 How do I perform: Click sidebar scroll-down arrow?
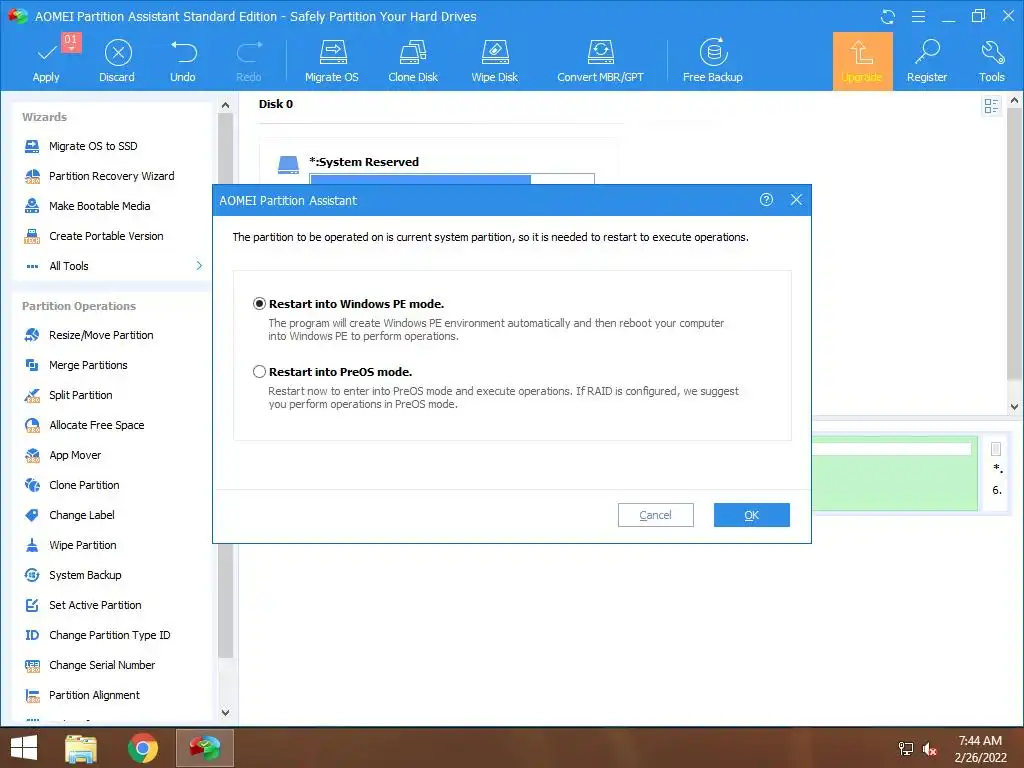coord(225,712)
